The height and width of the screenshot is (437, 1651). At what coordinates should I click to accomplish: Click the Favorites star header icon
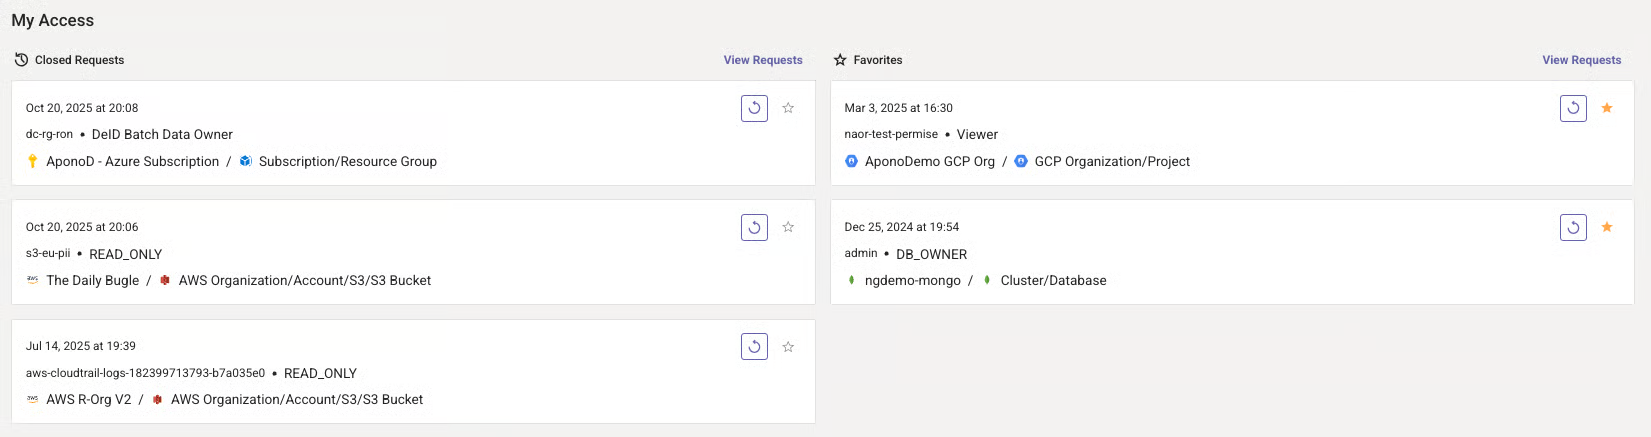tap(840, 60)
